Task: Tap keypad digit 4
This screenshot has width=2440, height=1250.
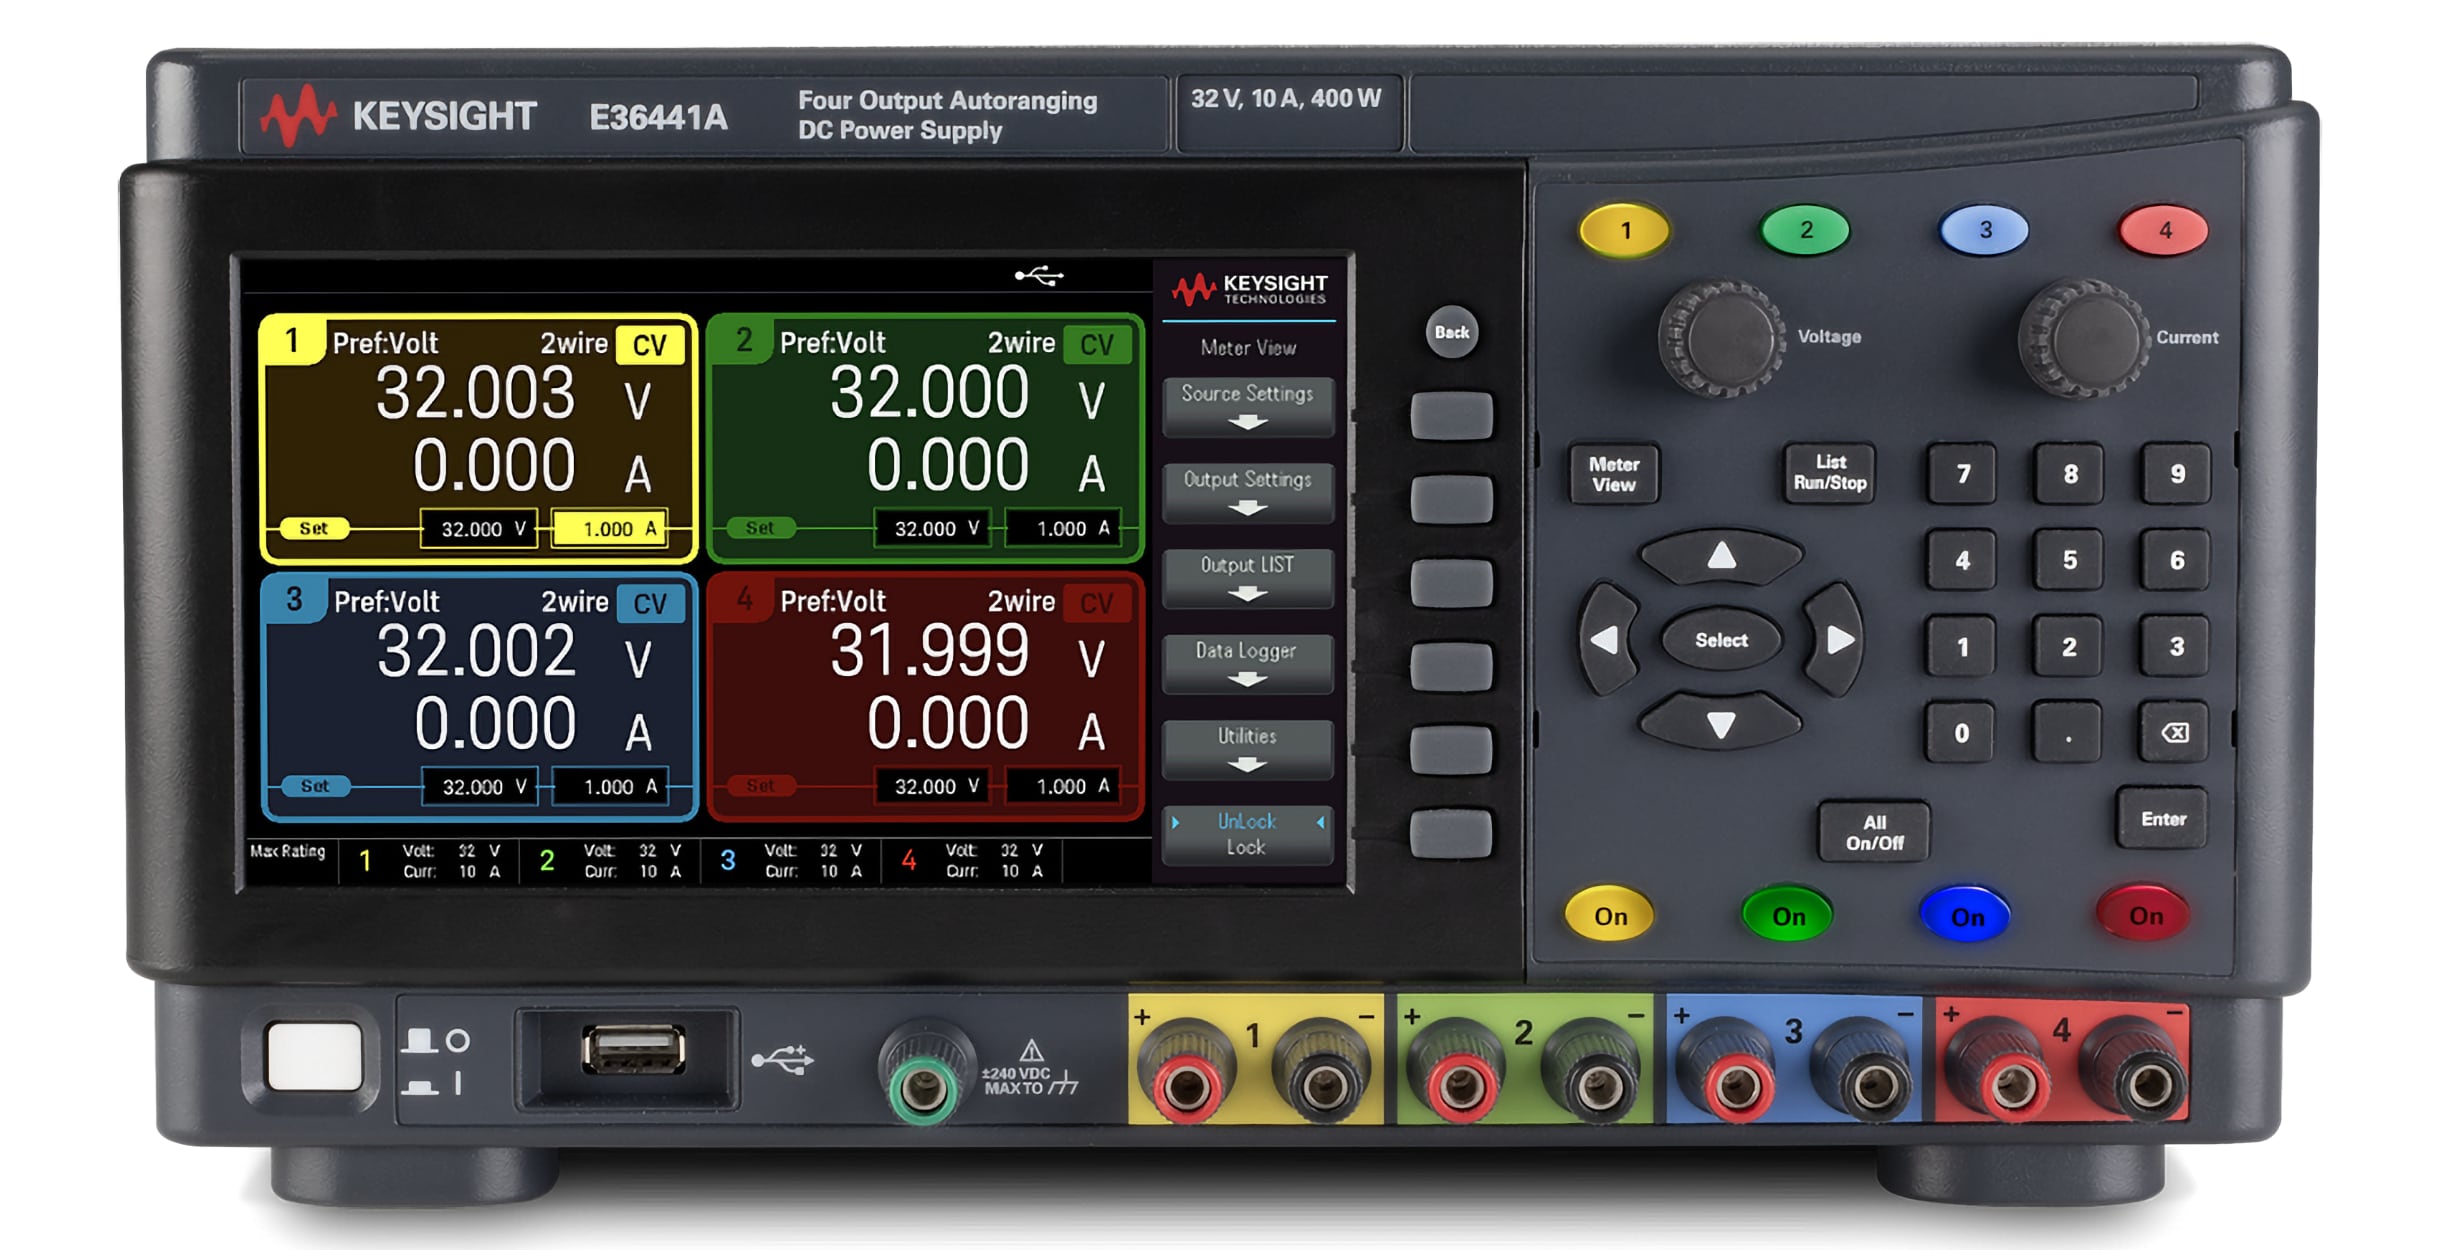Action: pyautogui.click(x=1962, y=560)
